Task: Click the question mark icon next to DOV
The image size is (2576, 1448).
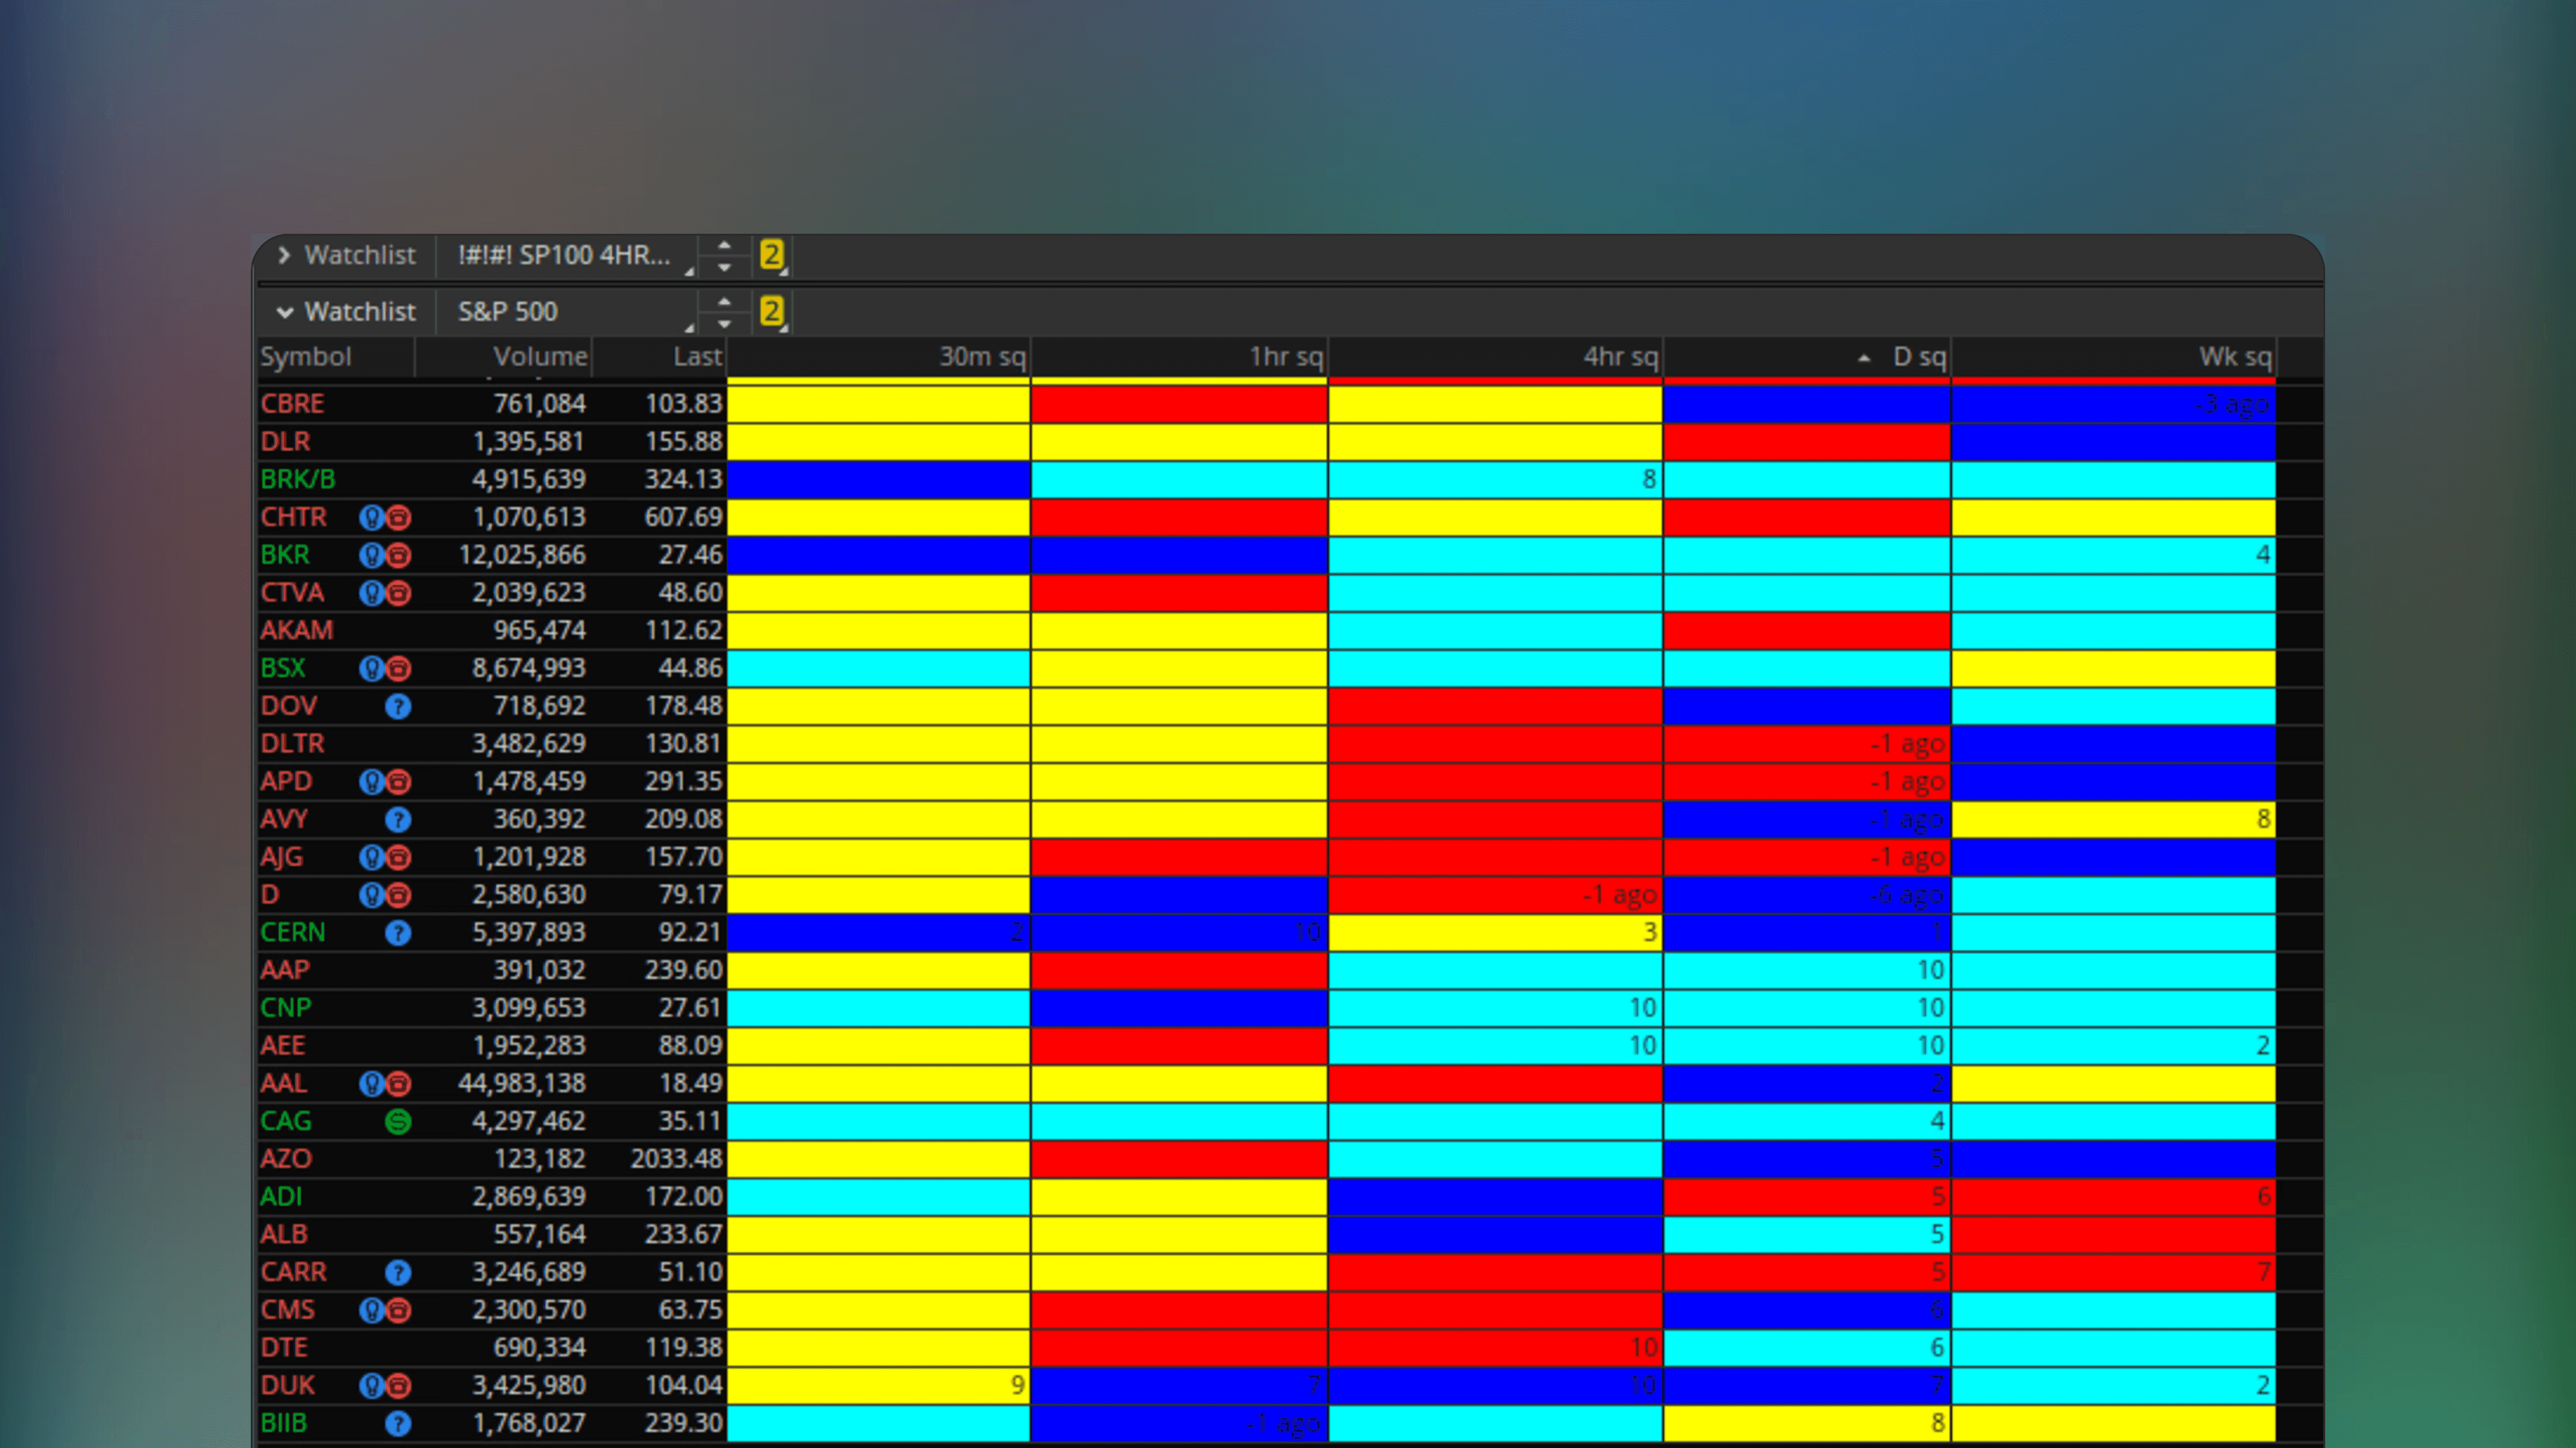Action: [x=398, y=705]
